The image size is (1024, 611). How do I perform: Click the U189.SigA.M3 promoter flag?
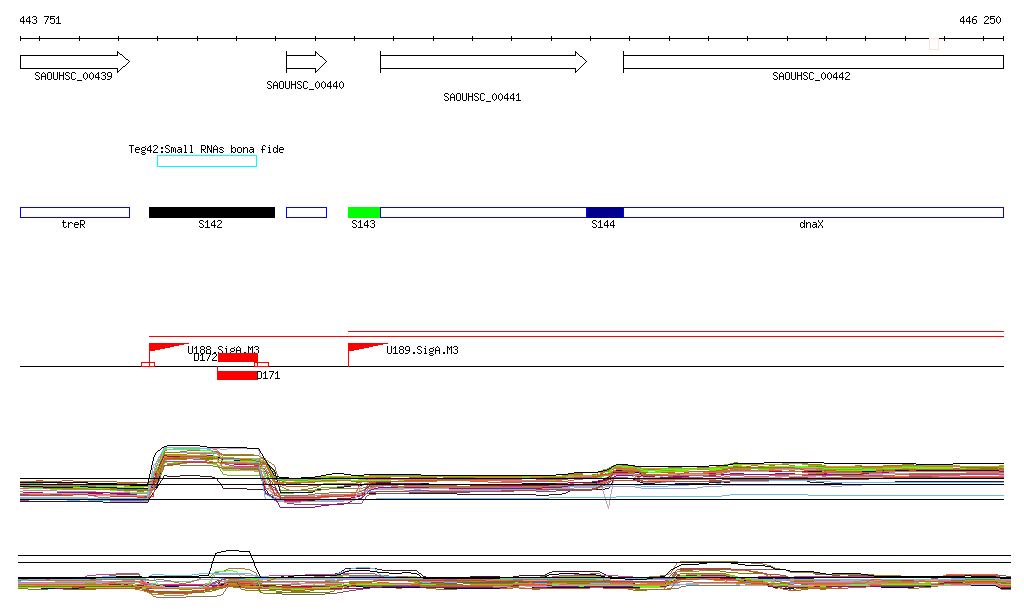pyautogui.click(x=365, y=348)
